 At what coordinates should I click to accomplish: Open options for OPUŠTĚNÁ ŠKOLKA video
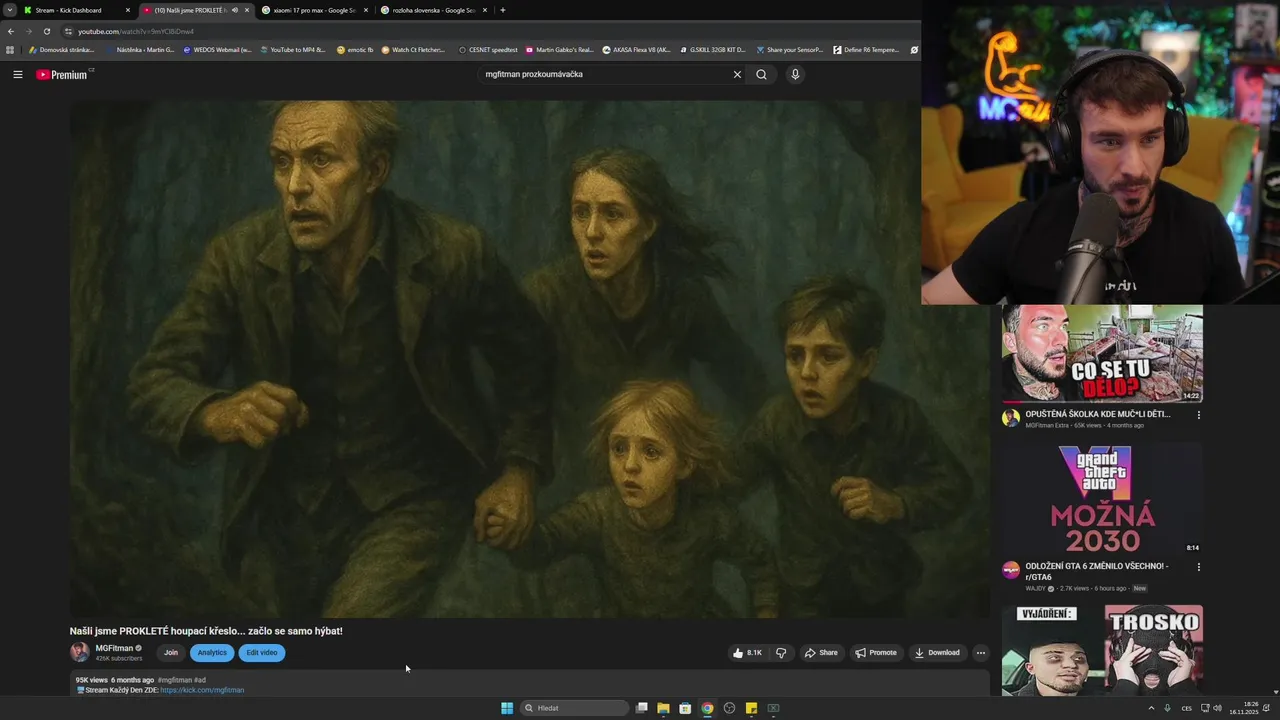tap(1198, 415)
